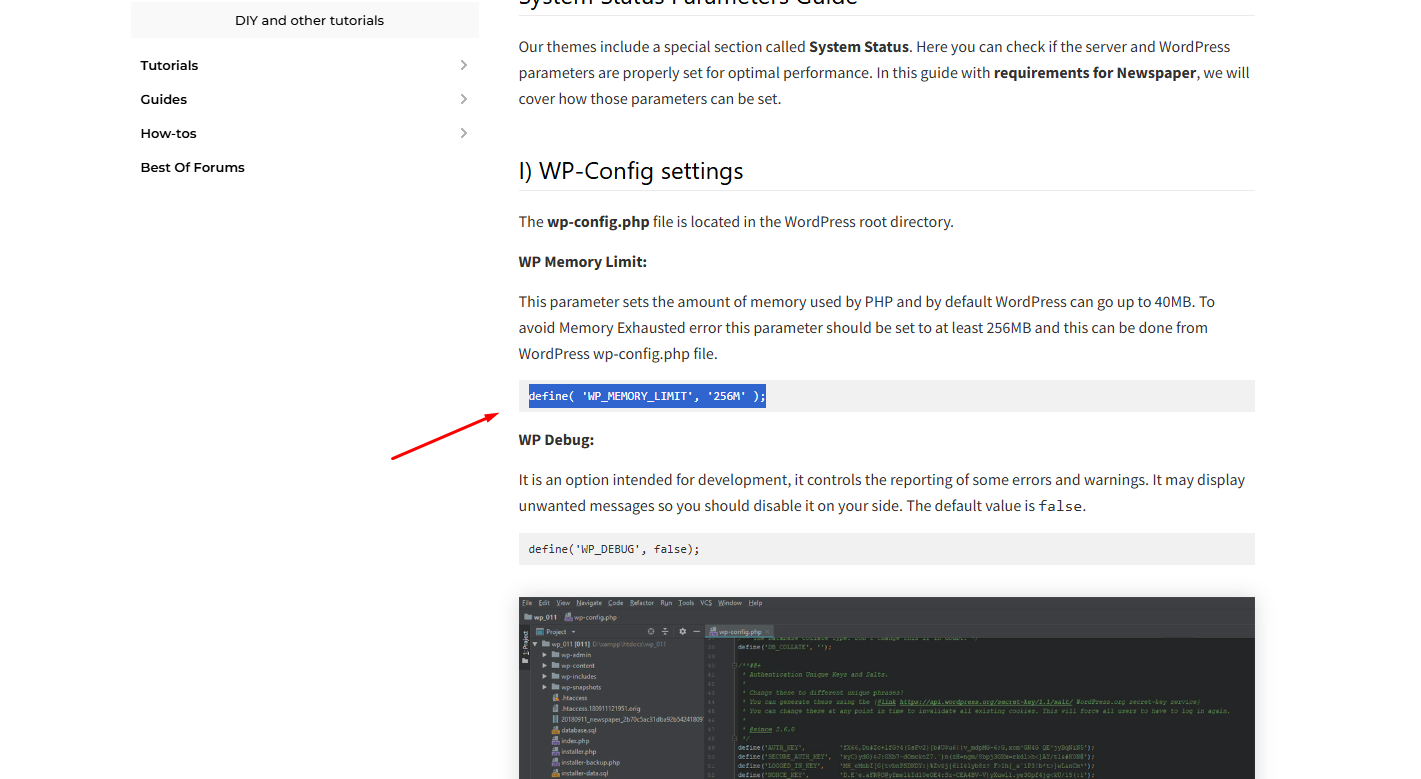Expand the Guides chevron in sidebar

pos(463,99)
